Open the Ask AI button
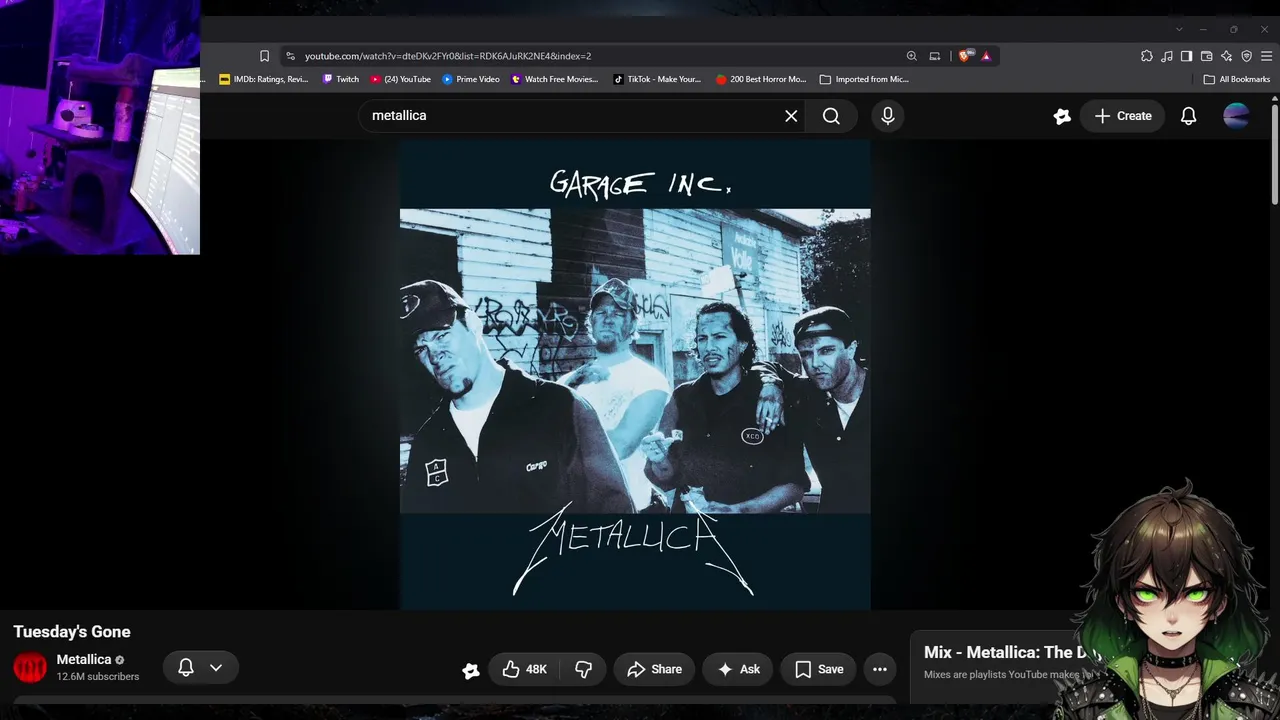The image size is (1280, 720). (x=738, y=669)
